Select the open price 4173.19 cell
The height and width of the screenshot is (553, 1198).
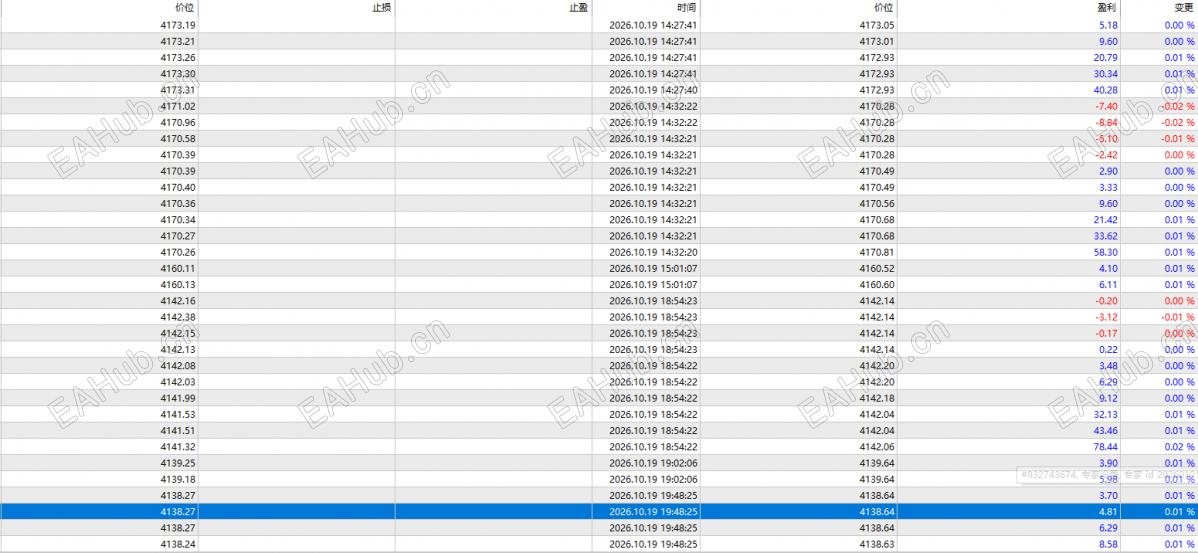pyautogui.click(x=177, y=25)
